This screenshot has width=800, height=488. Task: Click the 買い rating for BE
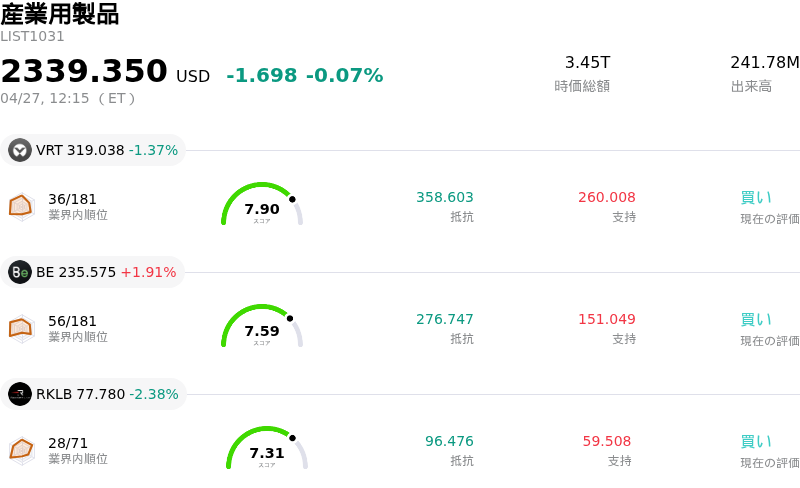click(756, 319)
